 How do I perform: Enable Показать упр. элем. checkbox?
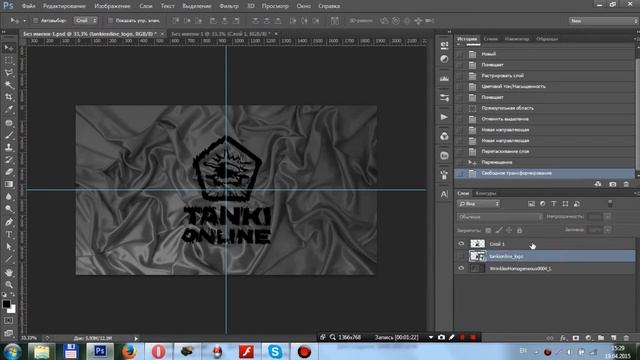click(110, 20)
